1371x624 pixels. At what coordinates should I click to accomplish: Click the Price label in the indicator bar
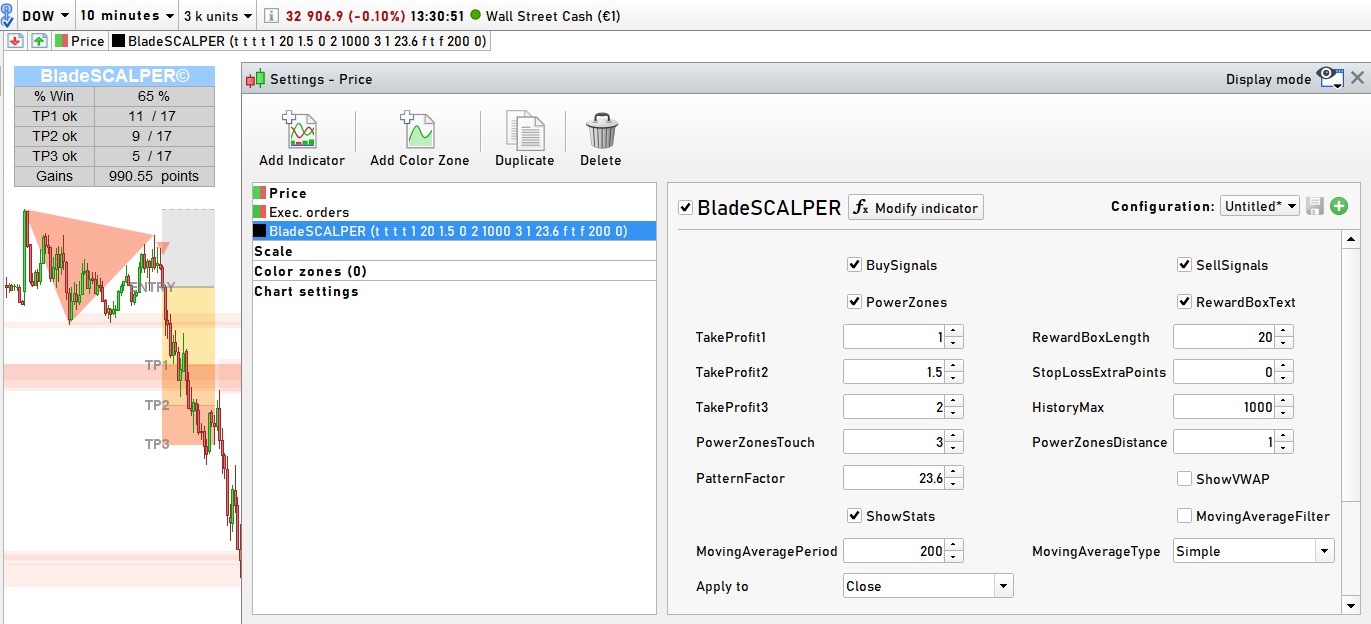[88, 41]
